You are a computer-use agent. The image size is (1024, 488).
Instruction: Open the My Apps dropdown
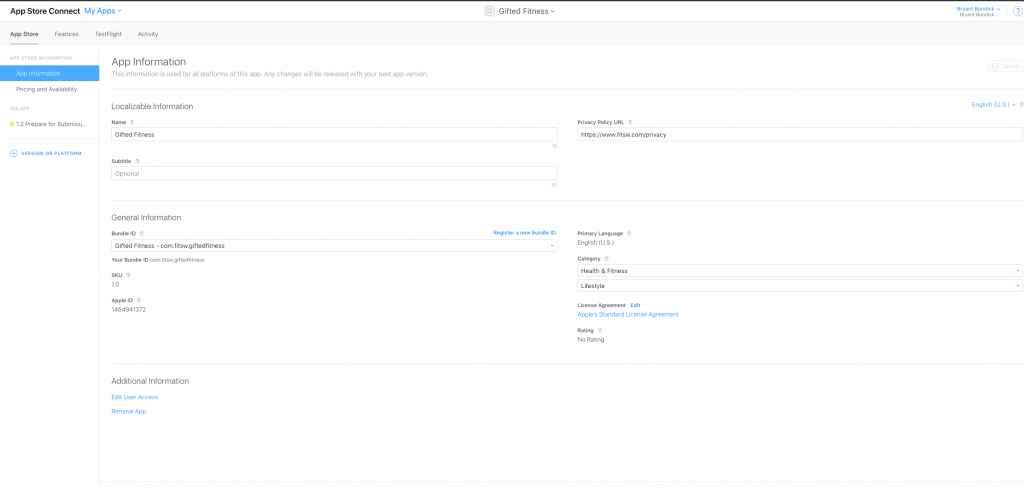103,11
